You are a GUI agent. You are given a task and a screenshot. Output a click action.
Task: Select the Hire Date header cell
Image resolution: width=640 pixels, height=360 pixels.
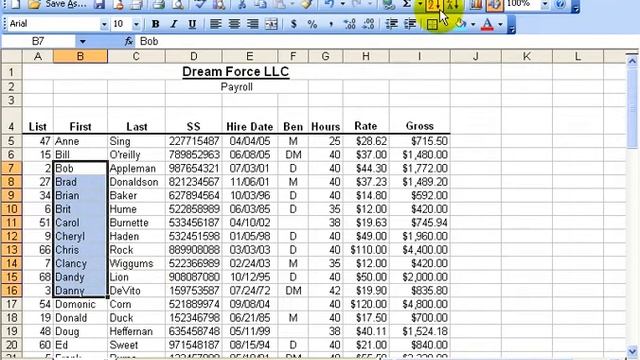click(250, 120)
